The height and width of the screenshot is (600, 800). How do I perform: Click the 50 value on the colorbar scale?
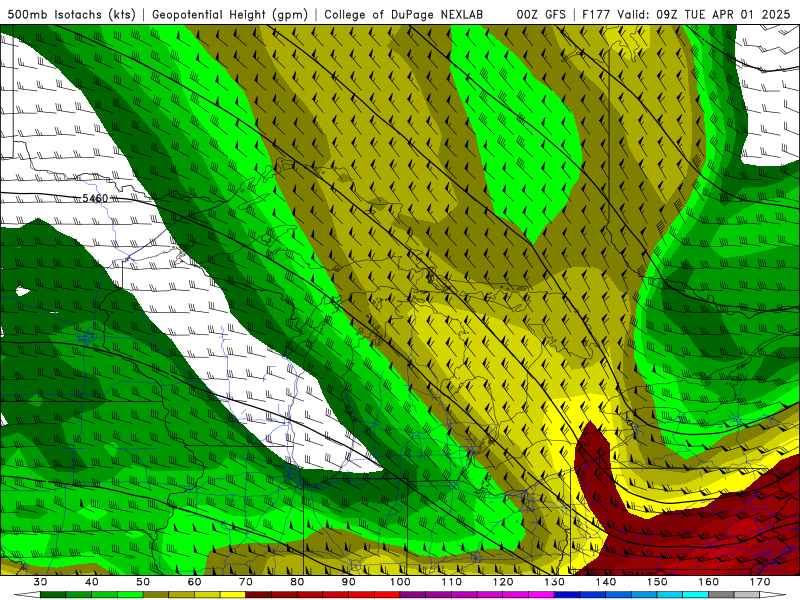[143, 582]
